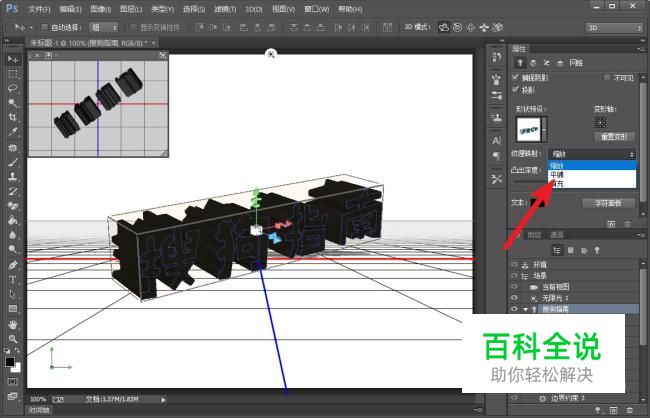Screen dimensions: 650x418
Task: Filter 3D panel by whole scene
Action: (557, 250)
